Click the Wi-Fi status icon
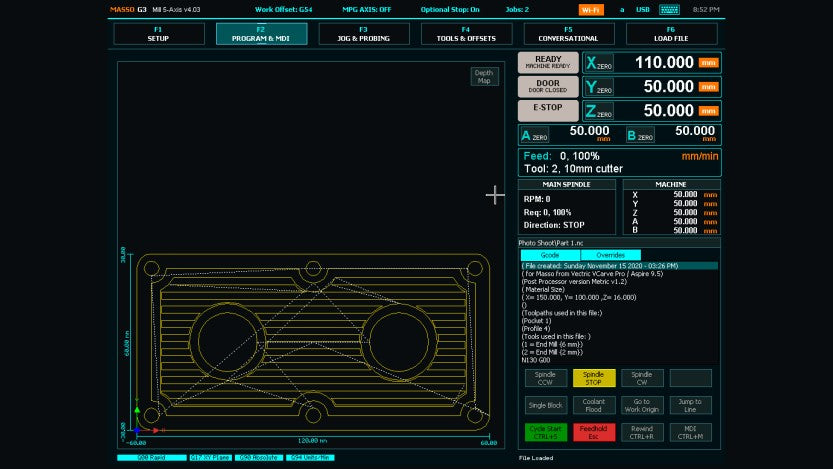833x469 pixels. click(x=591, y=9)
